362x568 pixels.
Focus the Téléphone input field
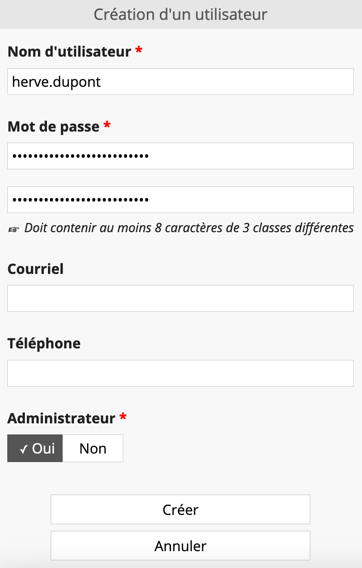[x=180, y=373]
